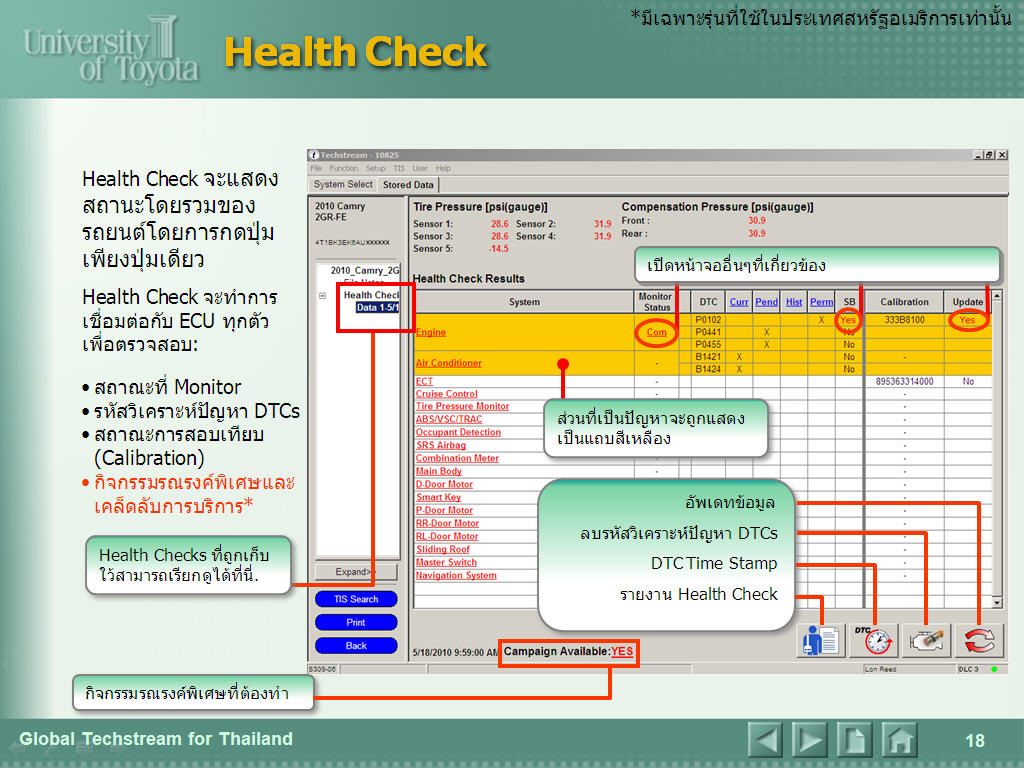Open the Engine system link
Viewport: 1024px width, 768px height.
[431, 332]
